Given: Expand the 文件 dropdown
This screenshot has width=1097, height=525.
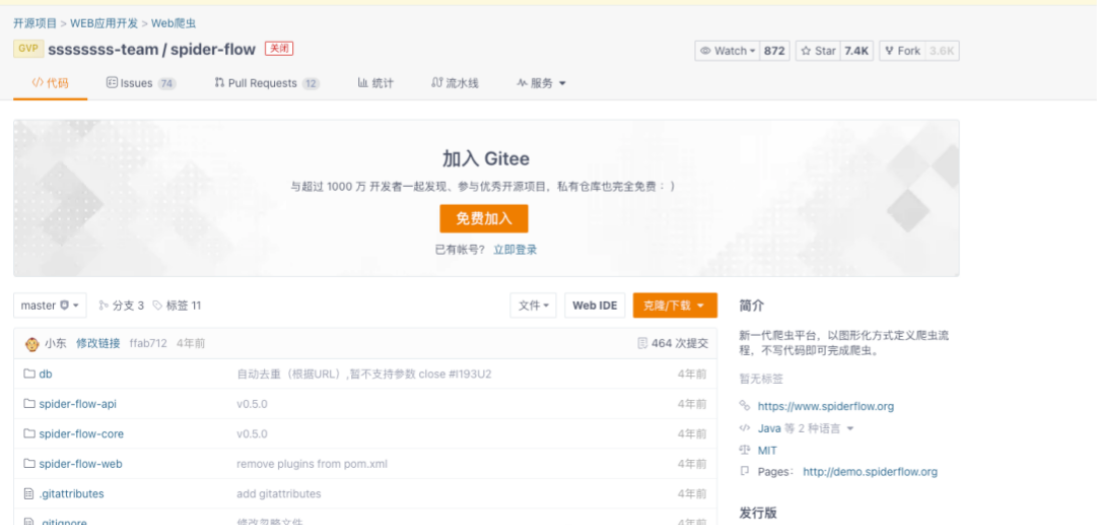Looking at the screenshot, I should 533,306.
